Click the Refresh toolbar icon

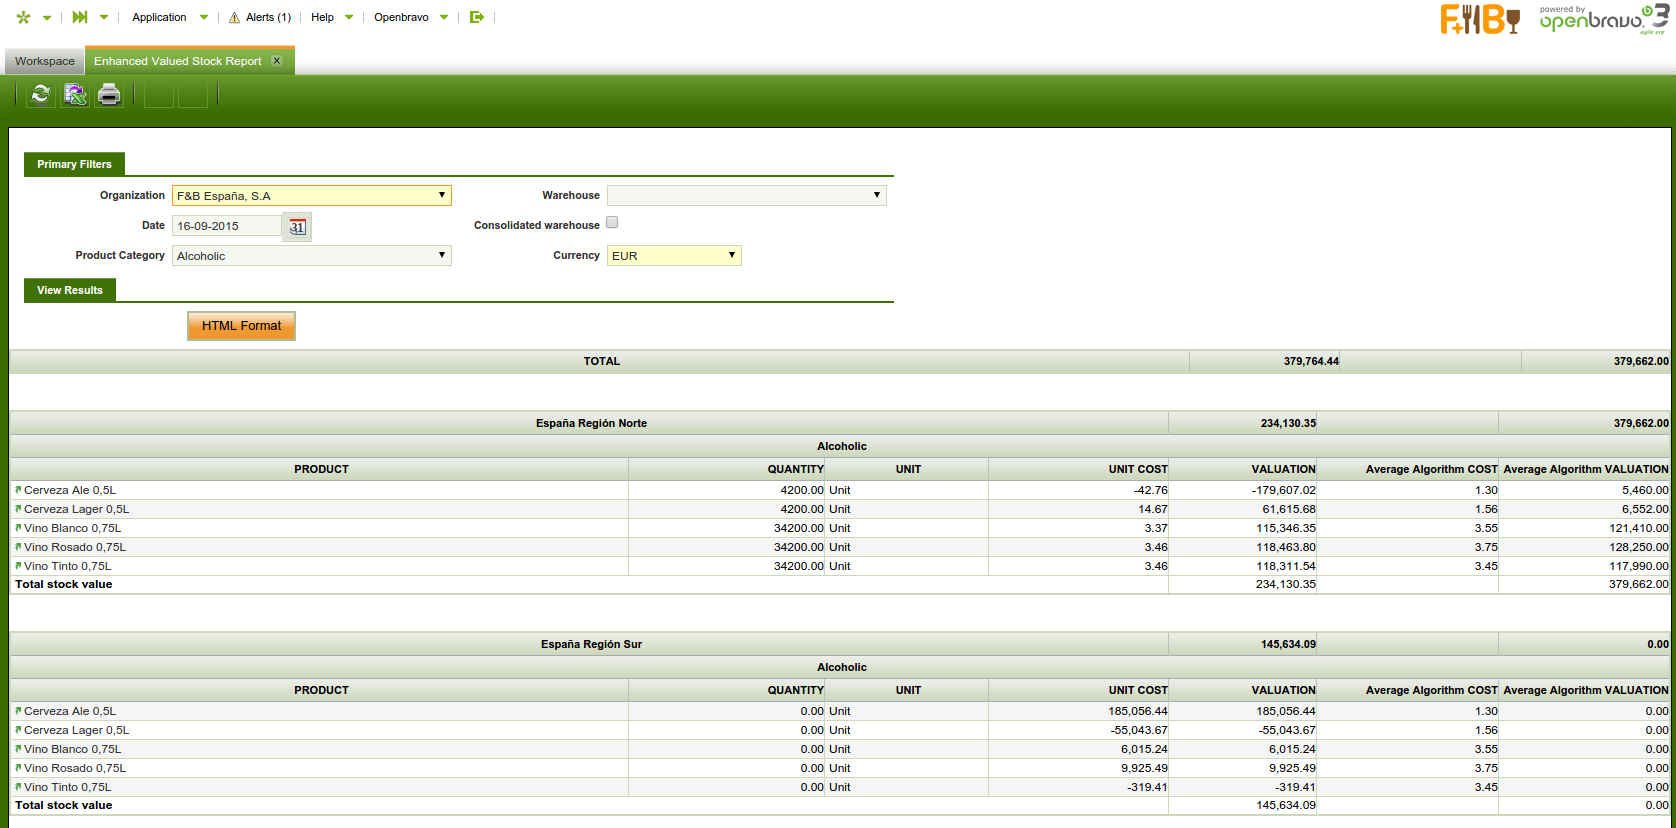click(41, 94)
